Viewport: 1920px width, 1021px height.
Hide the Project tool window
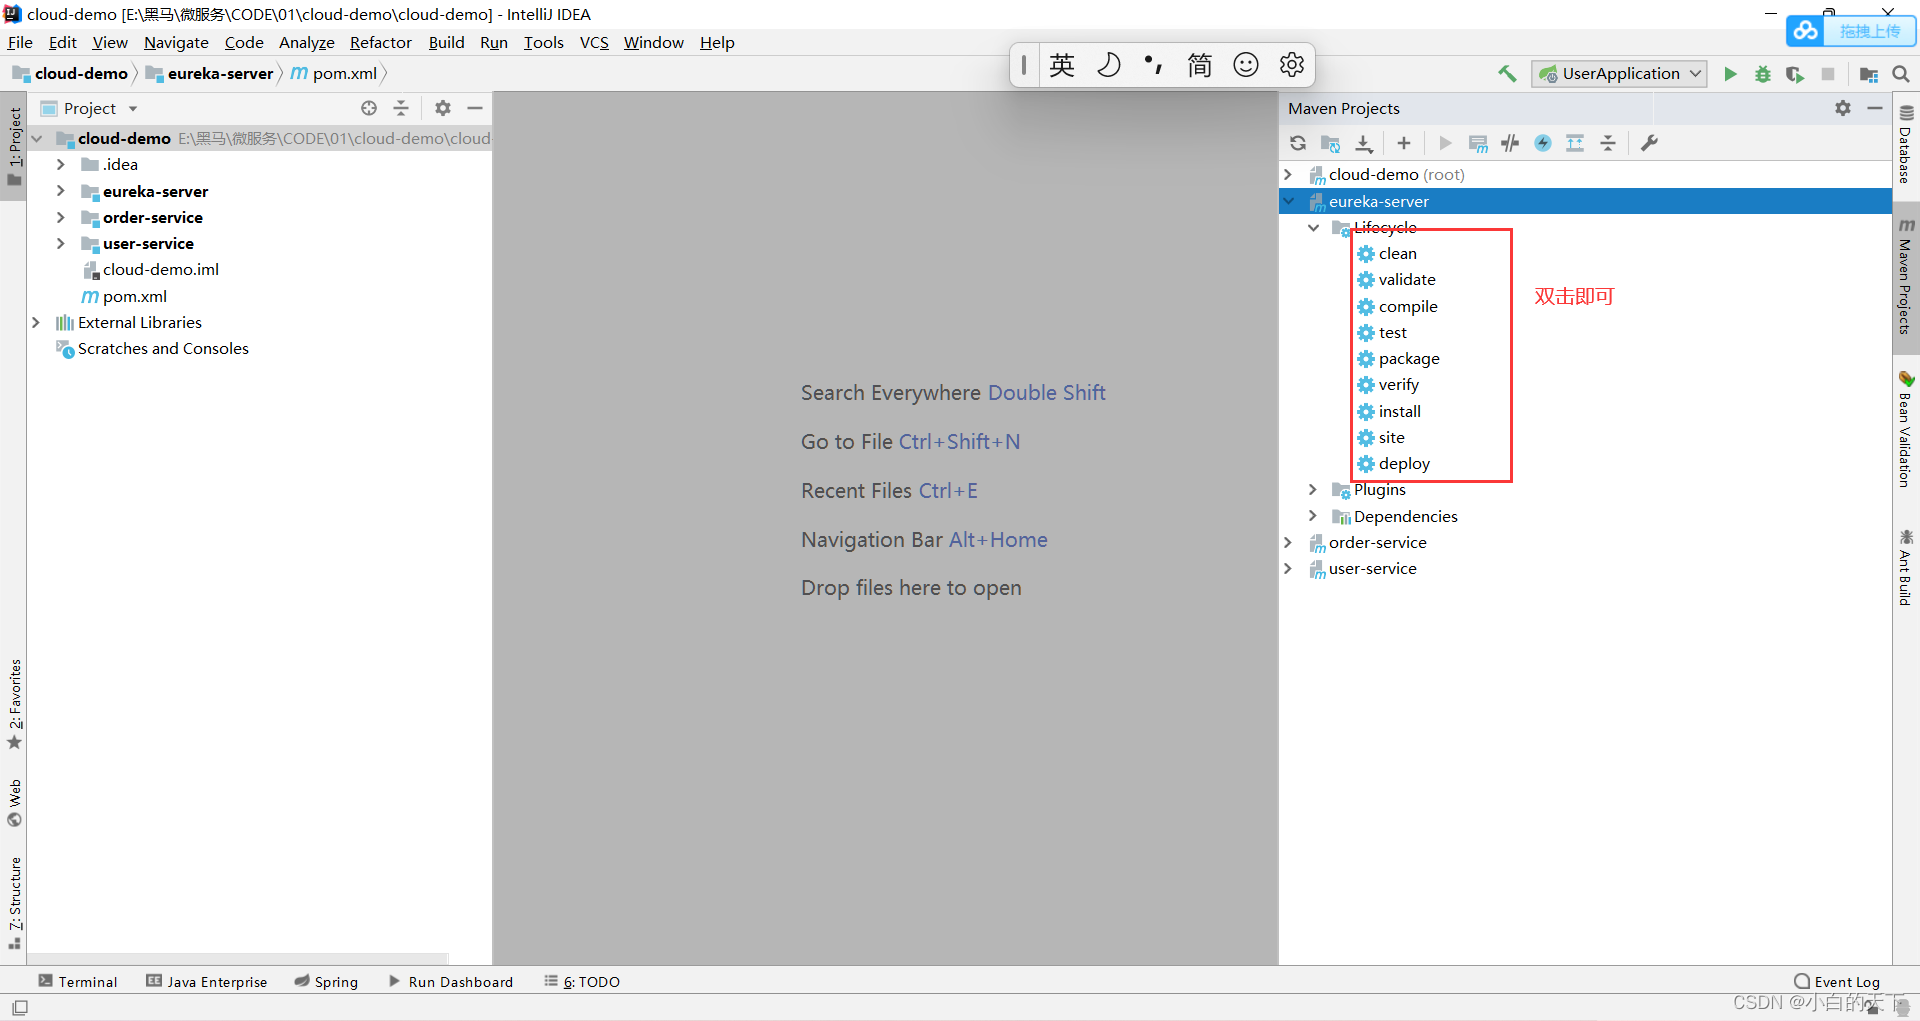point(475,108)
